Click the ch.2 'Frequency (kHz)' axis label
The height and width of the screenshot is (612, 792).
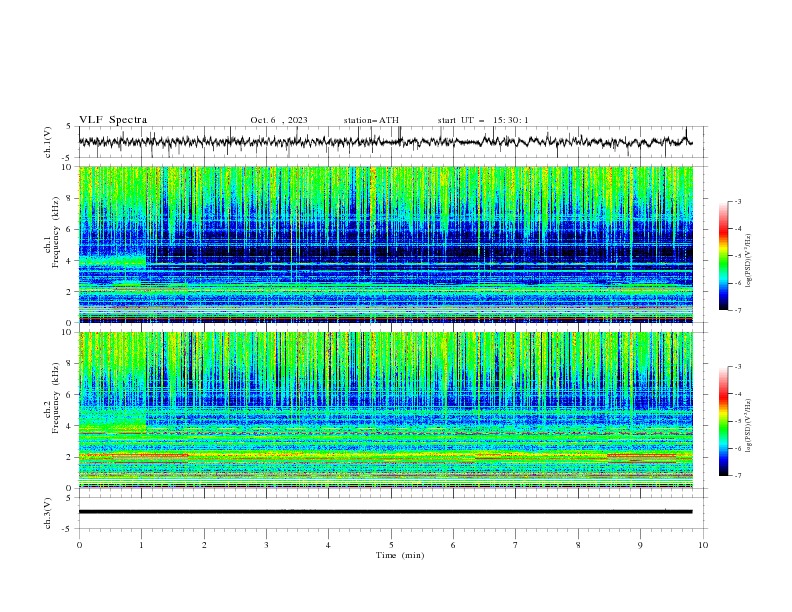(x=56, y=398)
